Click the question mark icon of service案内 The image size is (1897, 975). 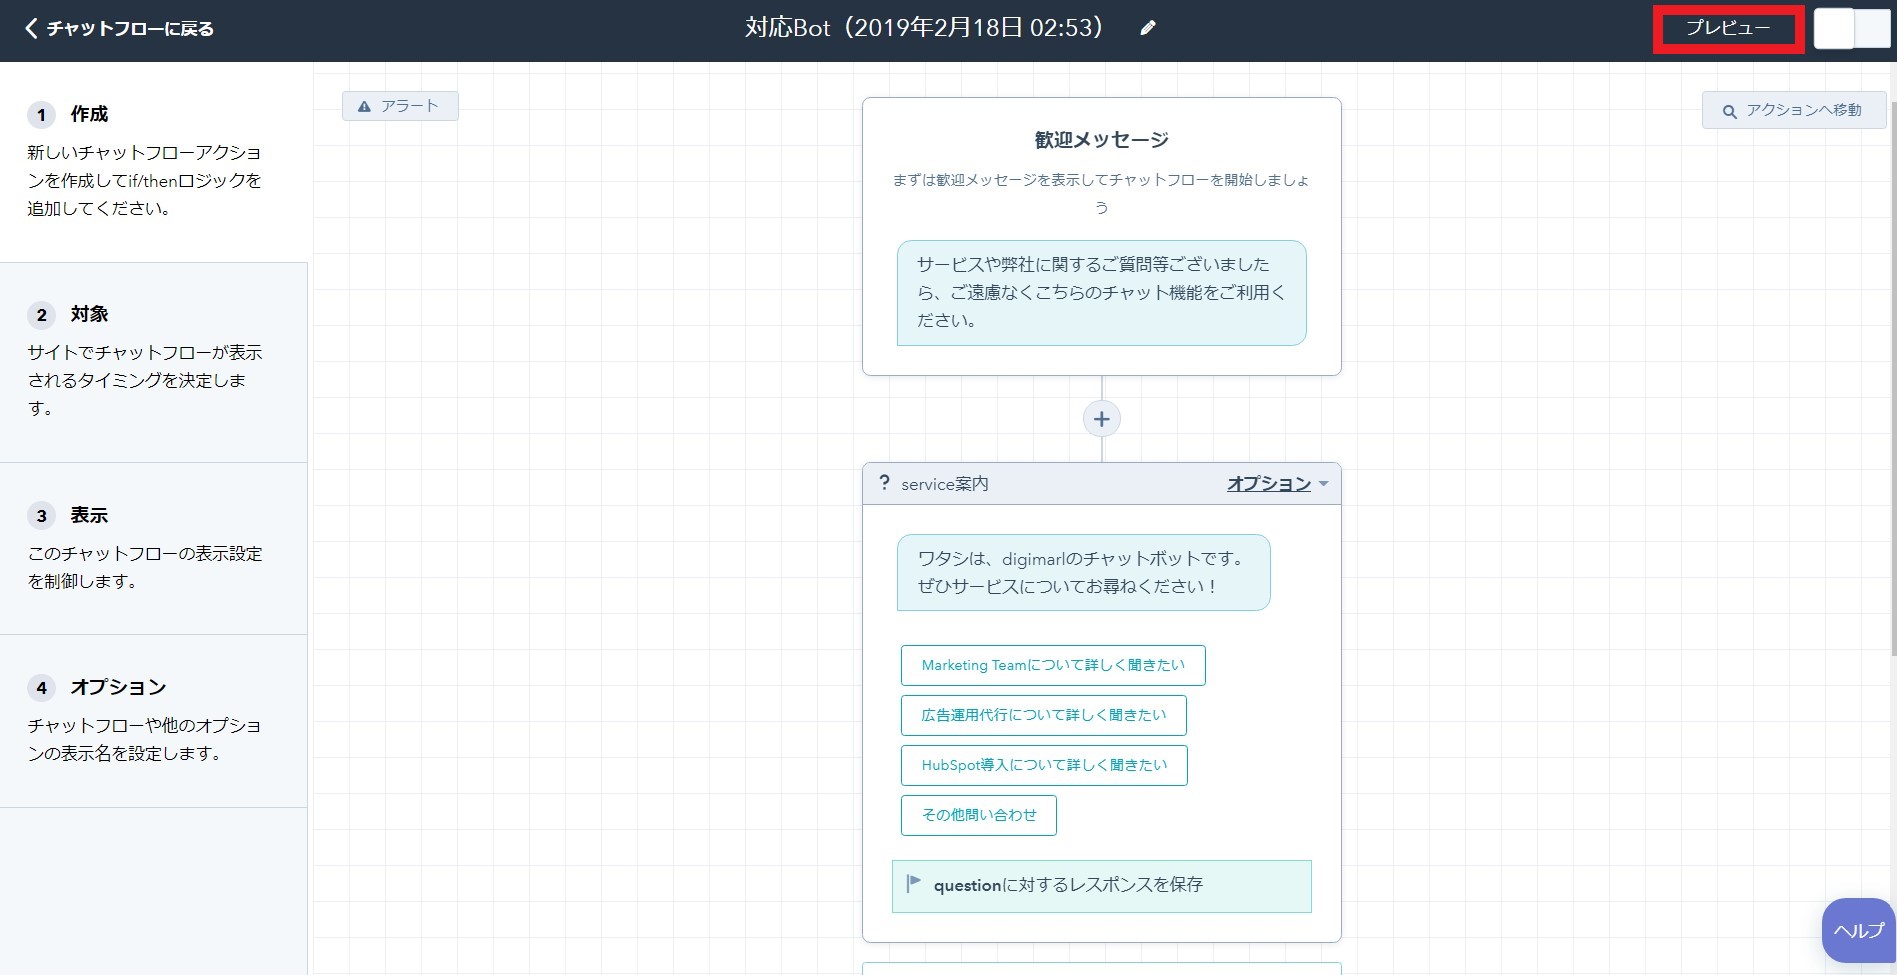(884, 483)
